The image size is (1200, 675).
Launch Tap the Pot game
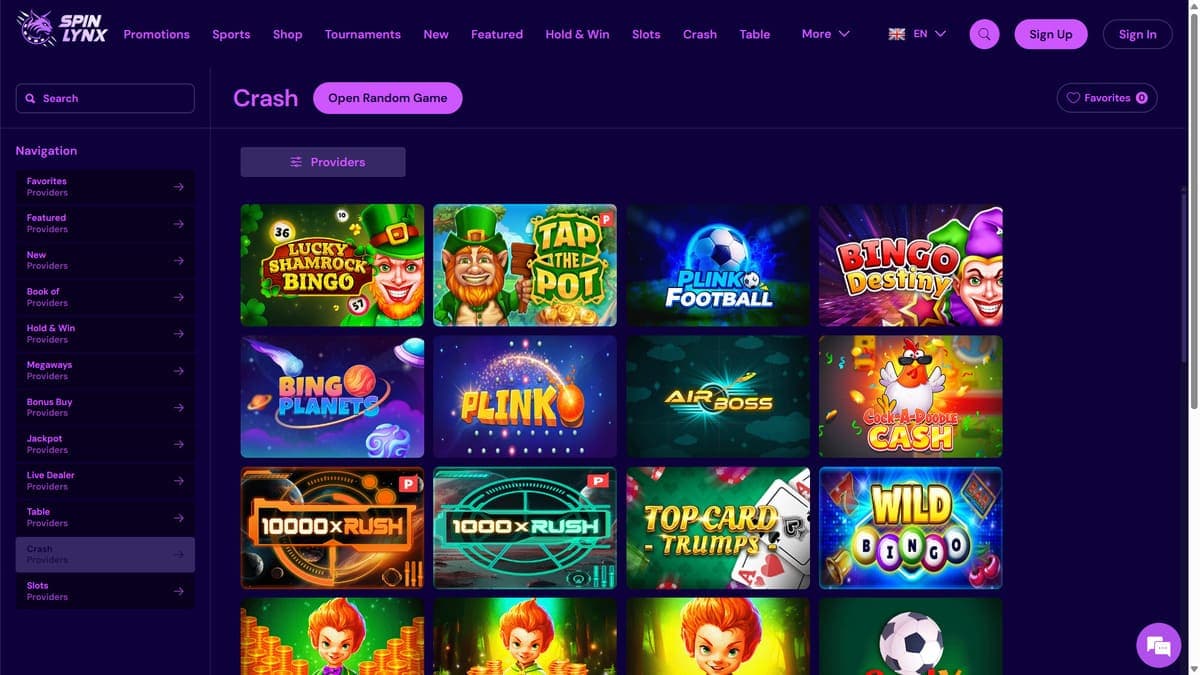pyautogui.click(x=525, y=265)
